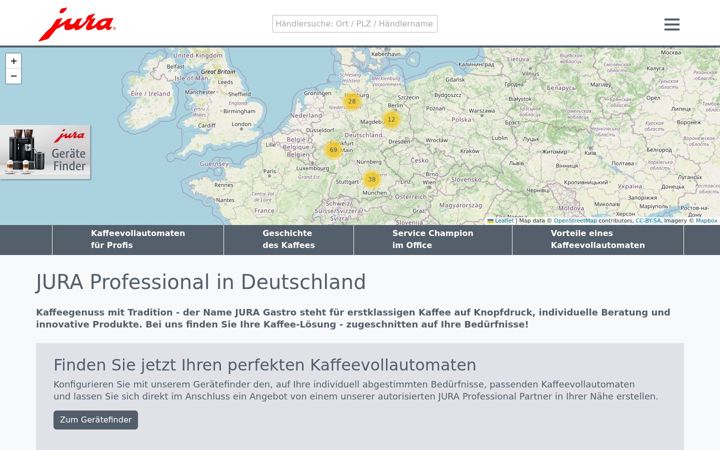Click the Warszawa label on the map
The width and height of the screenshot is (720, 450).
pyautogui.click(x=482, y=111)
